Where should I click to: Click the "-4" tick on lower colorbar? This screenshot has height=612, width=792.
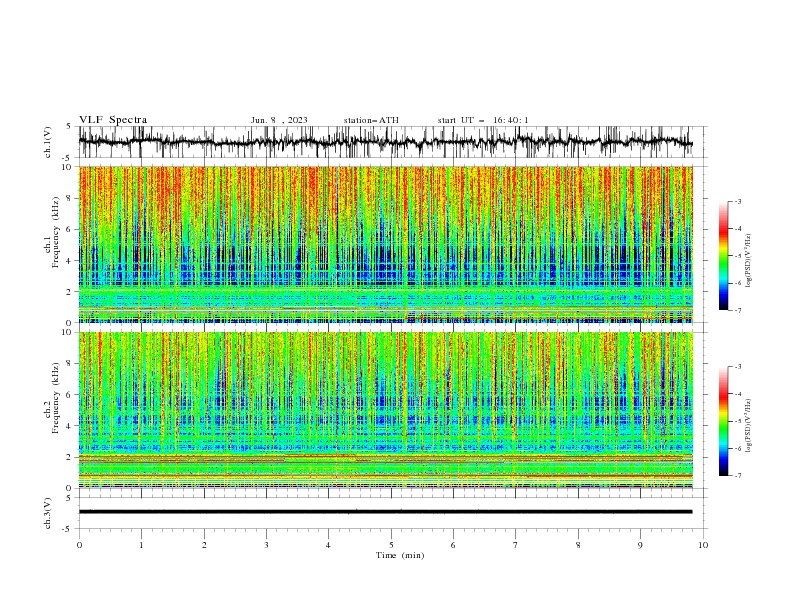coord(737,394)
